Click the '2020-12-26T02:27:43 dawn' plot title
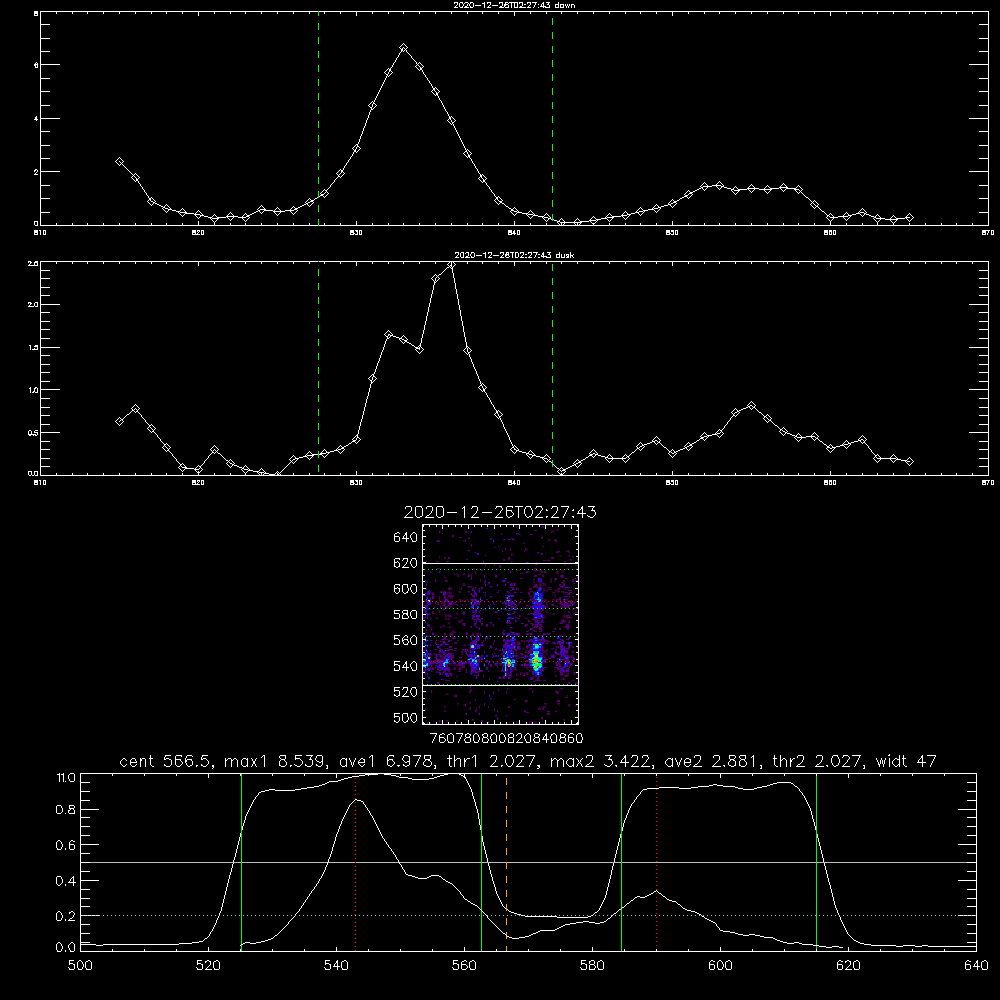The height and width of the screenshot is (1000, 1000). (x=514, y=5)
